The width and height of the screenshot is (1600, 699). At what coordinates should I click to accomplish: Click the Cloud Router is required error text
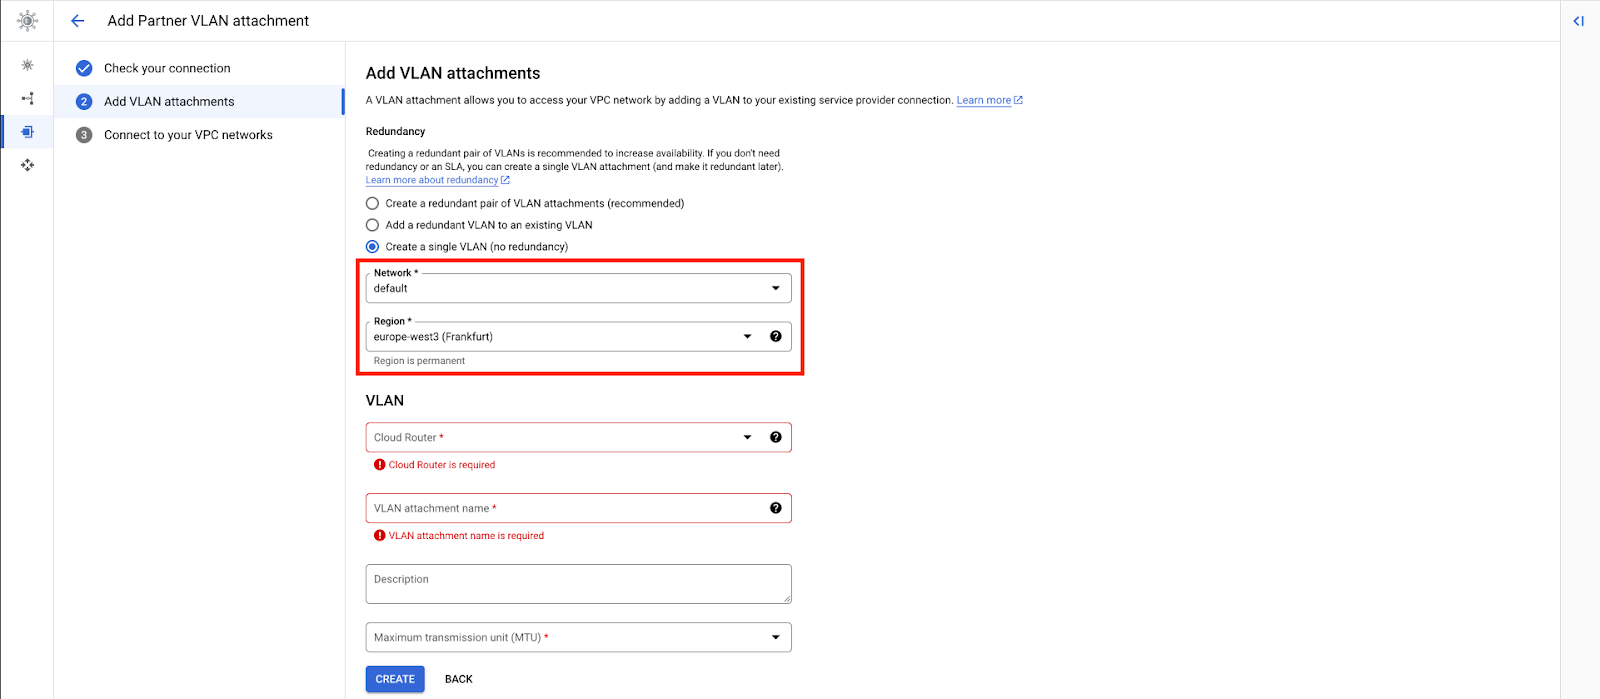(442, 465)
